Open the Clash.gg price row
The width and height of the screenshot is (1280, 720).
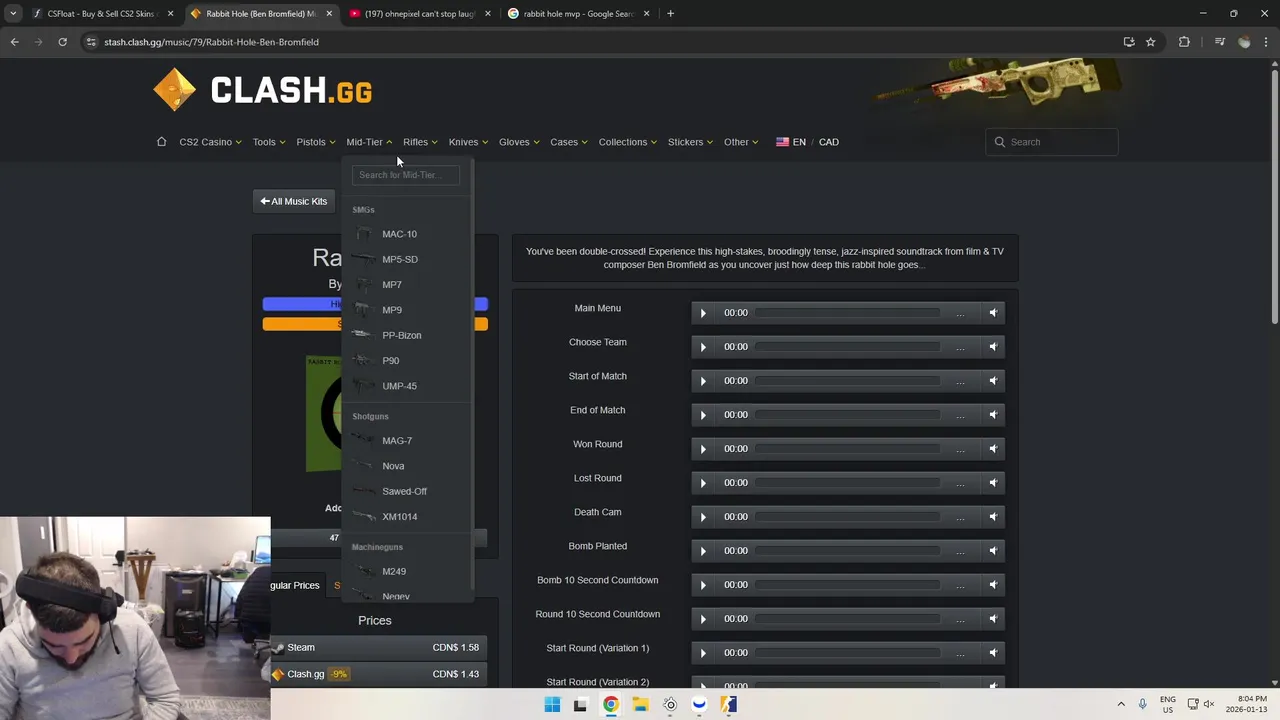pos(379,674)
